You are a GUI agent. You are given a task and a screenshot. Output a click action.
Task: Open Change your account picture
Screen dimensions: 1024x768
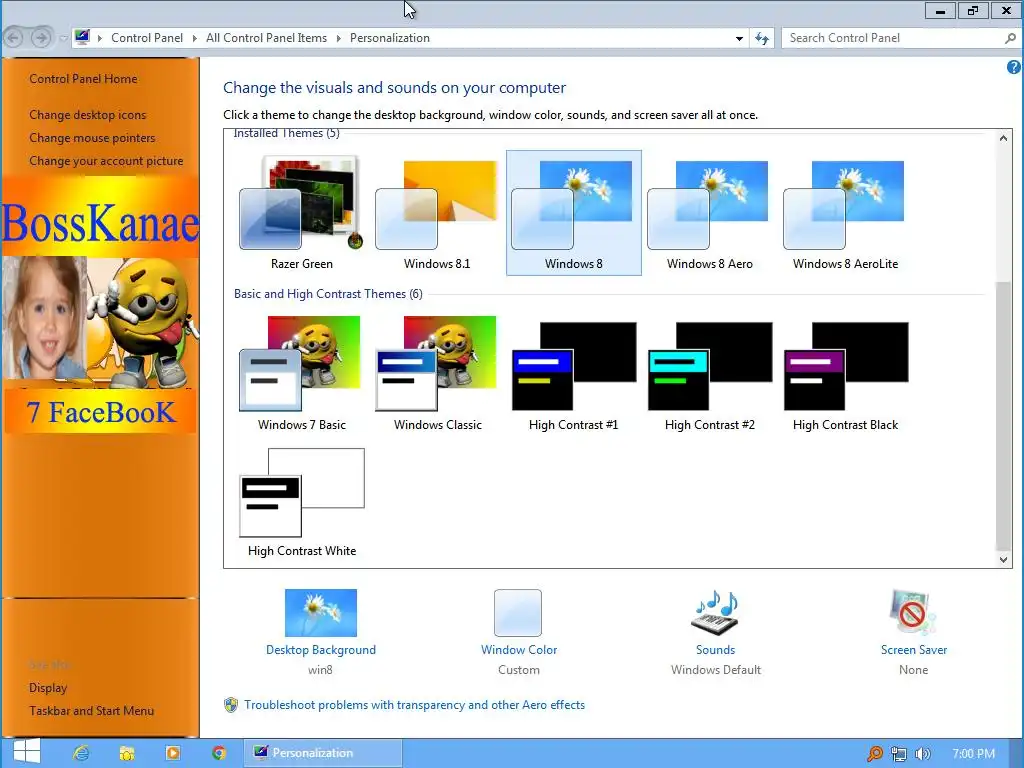[106, 161]
